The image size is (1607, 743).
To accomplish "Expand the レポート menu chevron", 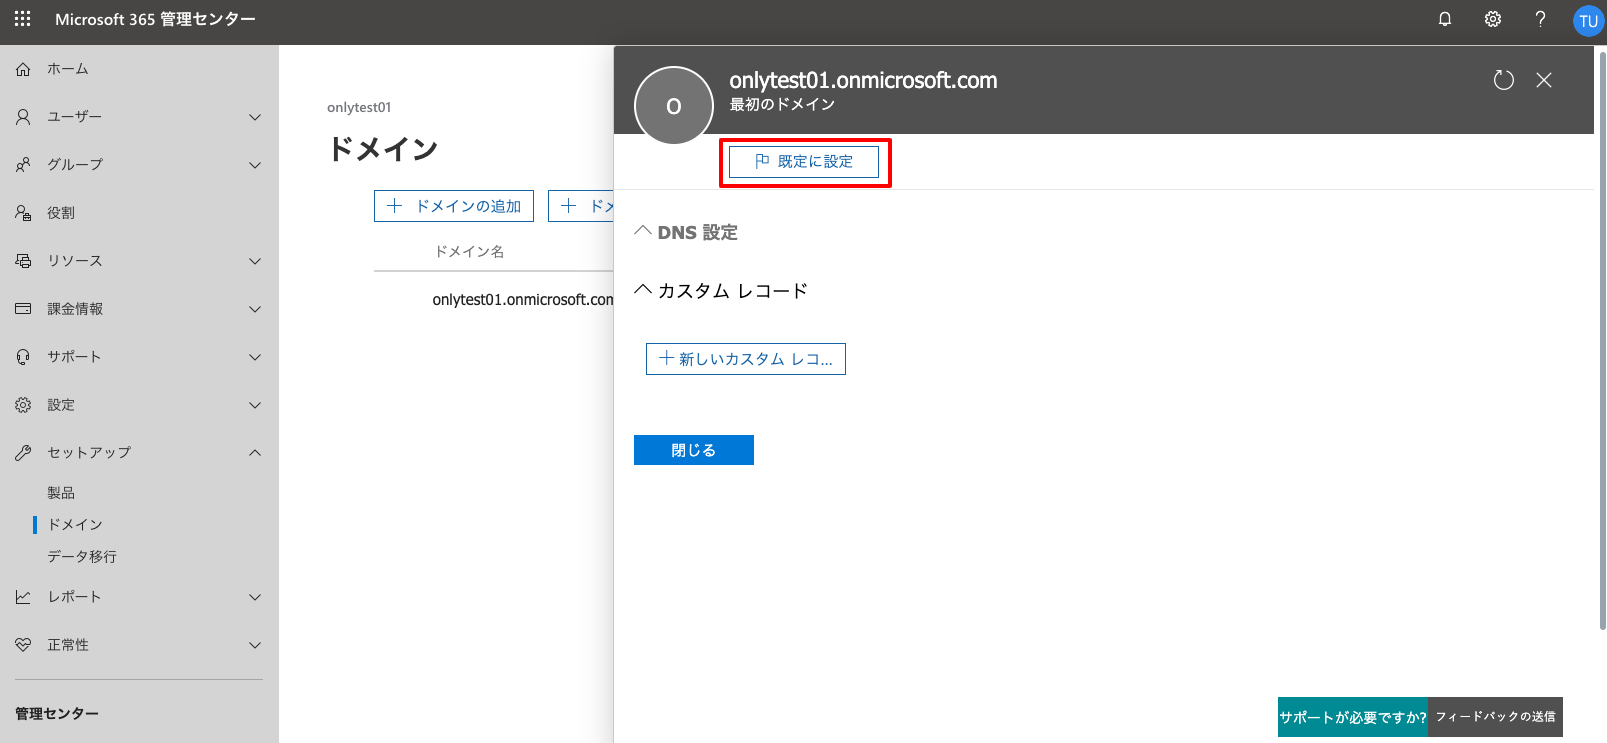I will click(255, 597).
